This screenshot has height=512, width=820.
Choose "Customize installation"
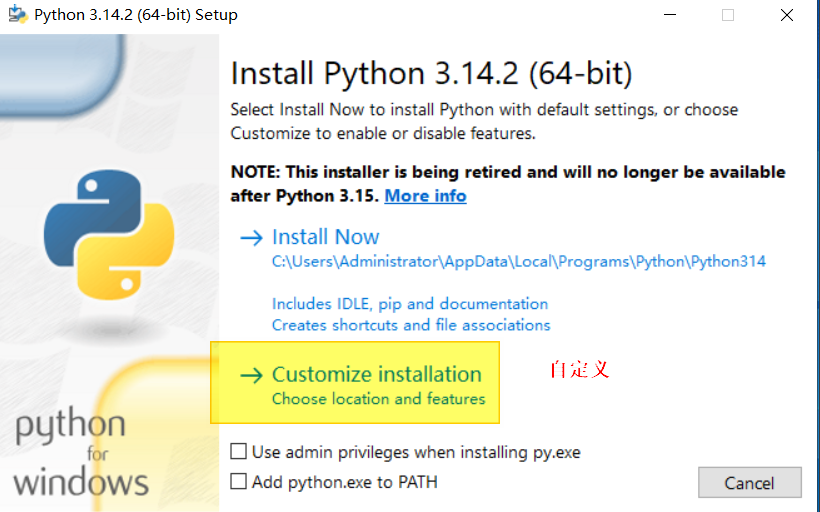point(377,374)
